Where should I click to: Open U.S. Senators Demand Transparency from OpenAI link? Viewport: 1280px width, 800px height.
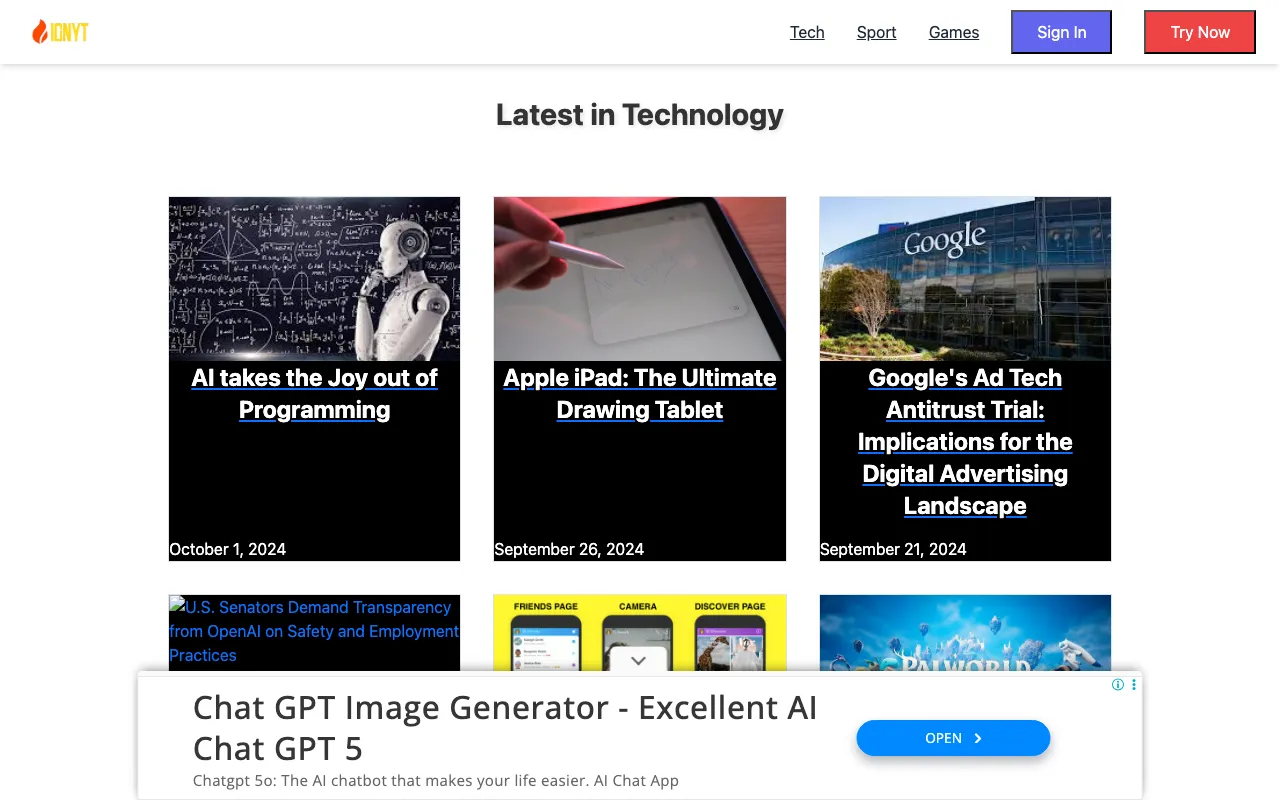tap(314, 631)
